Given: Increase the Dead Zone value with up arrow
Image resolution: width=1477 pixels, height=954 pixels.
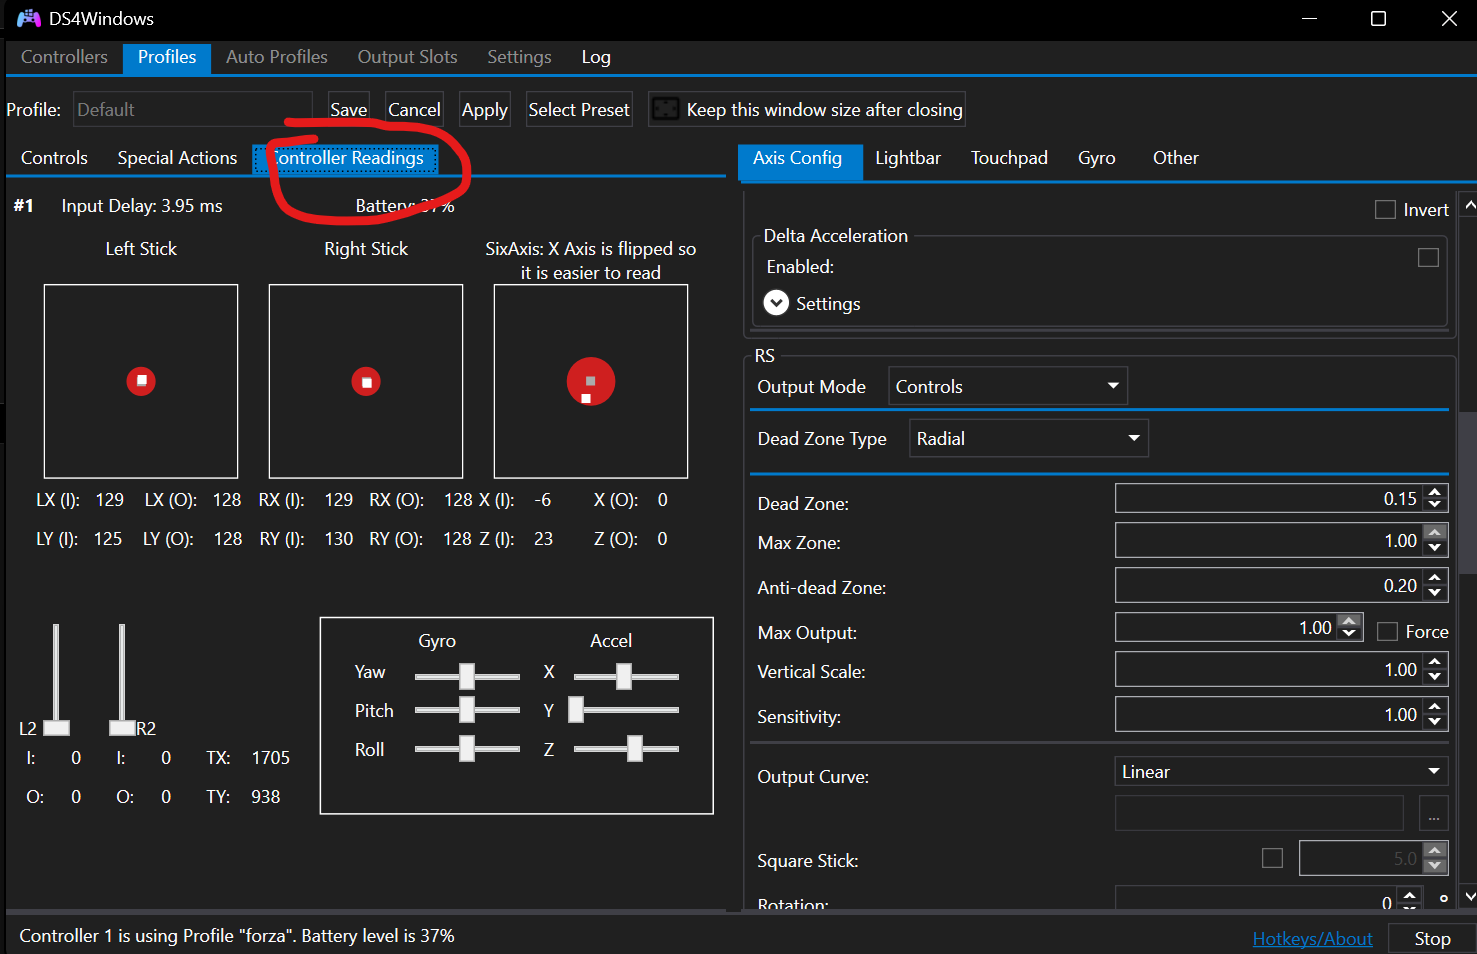Looking at the screenshot, I should 1435,491.
